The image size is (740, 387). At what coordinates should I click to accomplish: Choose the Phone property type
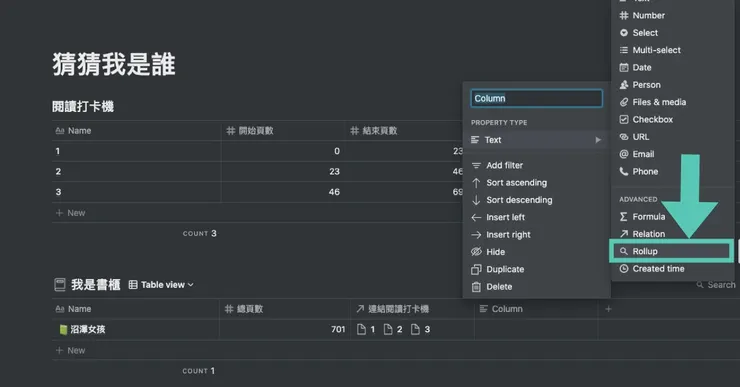[672, 171]
